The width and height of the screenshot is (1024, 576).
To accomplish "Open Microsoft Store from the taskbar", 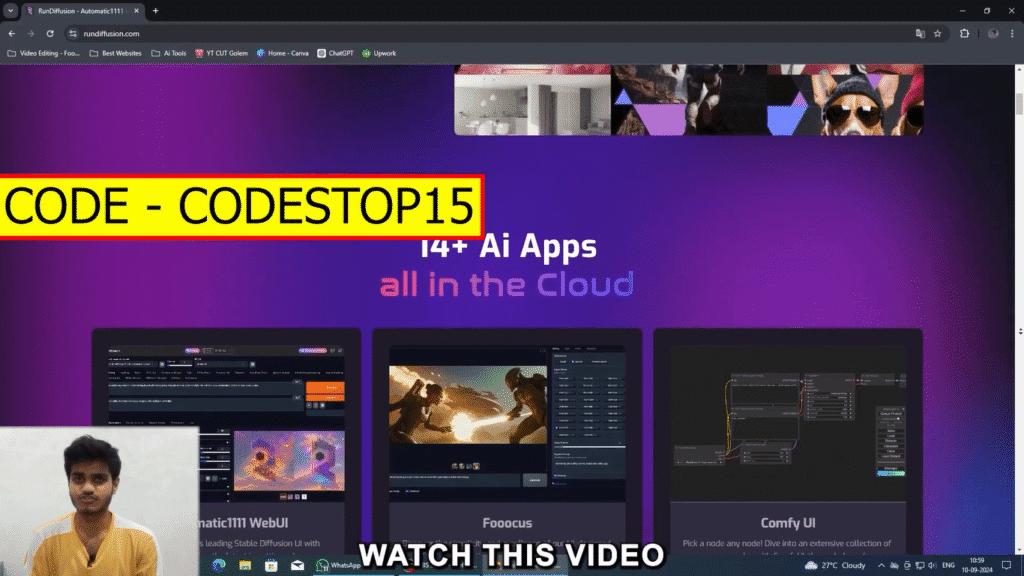I will (x=271, y=565).
